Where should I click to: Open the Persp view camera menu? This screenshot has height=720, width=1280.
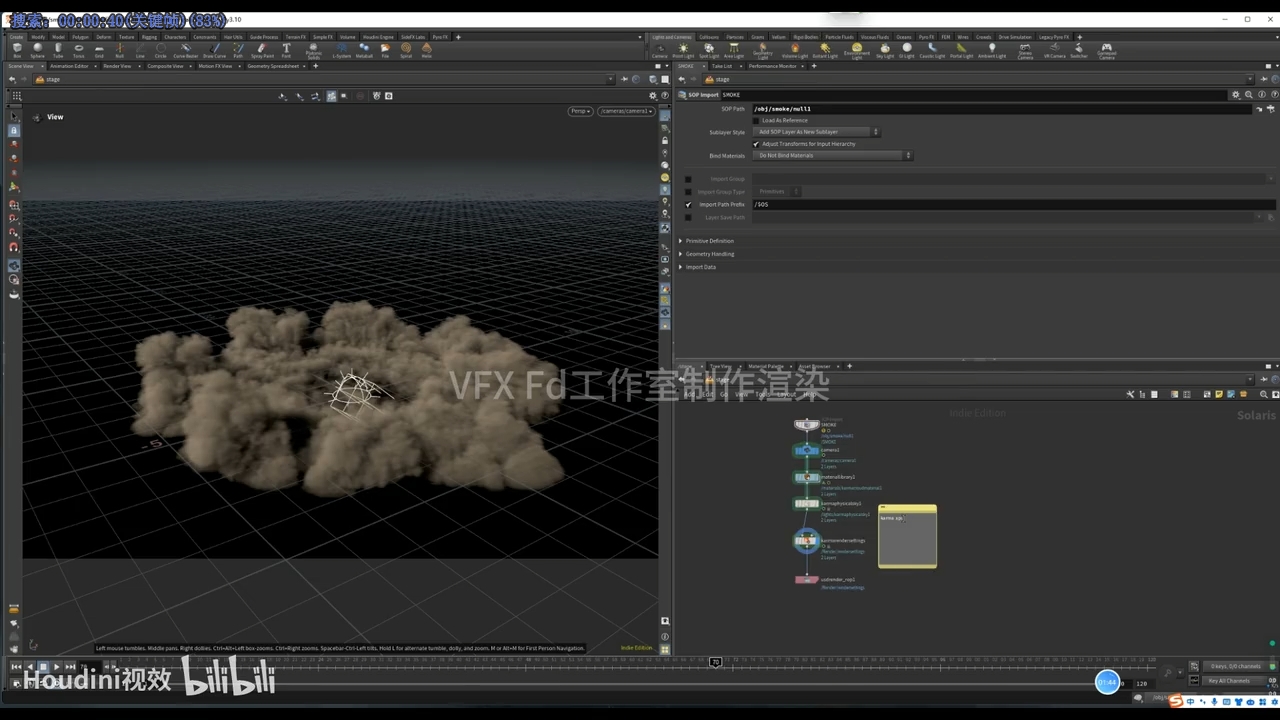coord(579,111)
